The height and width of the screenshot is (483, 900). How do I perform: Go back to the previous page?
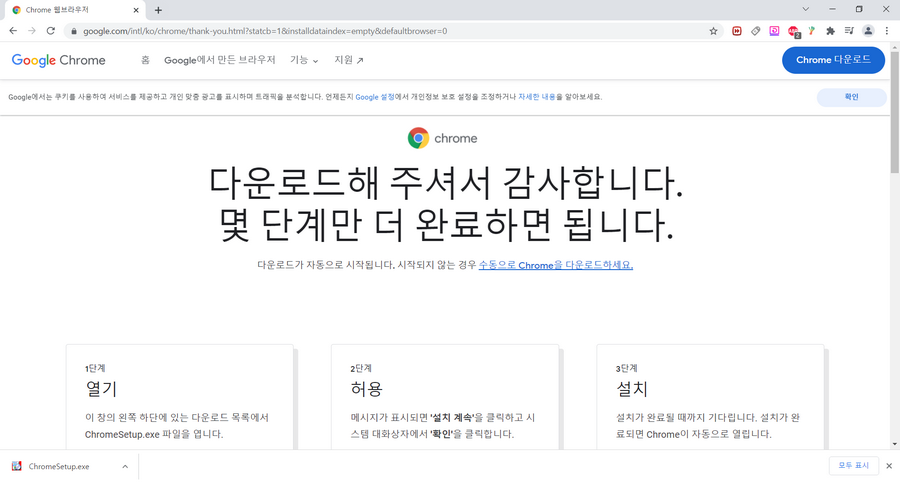(13, 31)
